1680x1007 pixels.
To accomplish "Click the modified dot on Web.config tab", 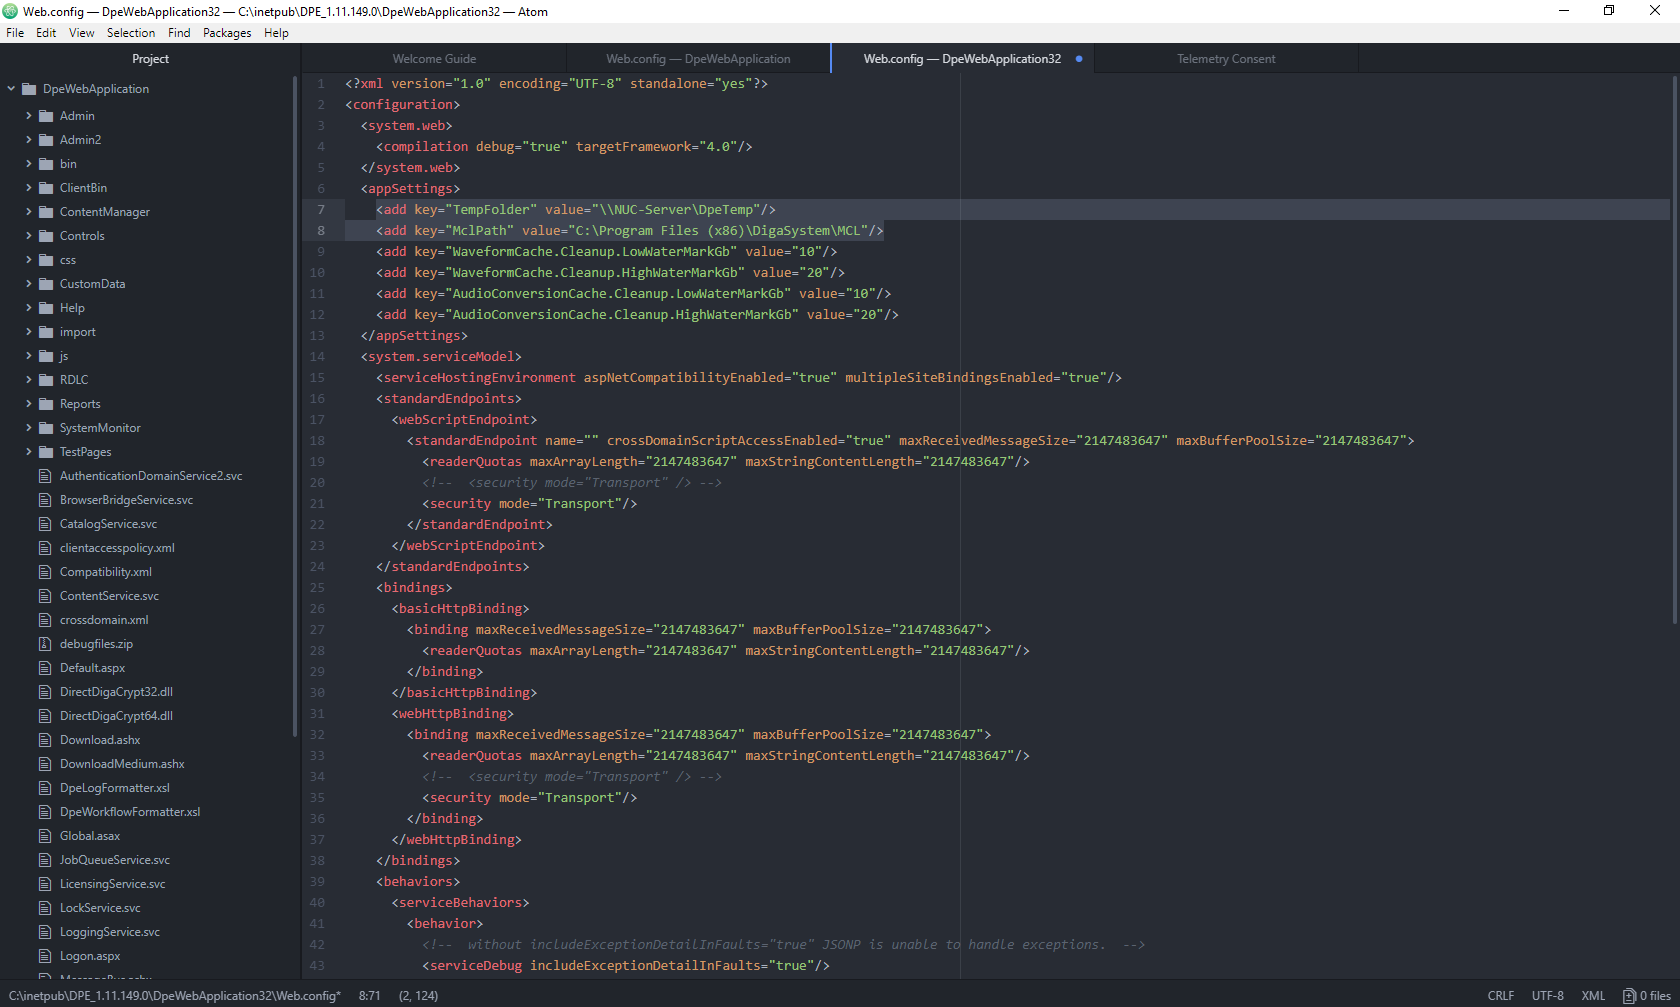I will pyautogui.click(x=1079, y=59).
